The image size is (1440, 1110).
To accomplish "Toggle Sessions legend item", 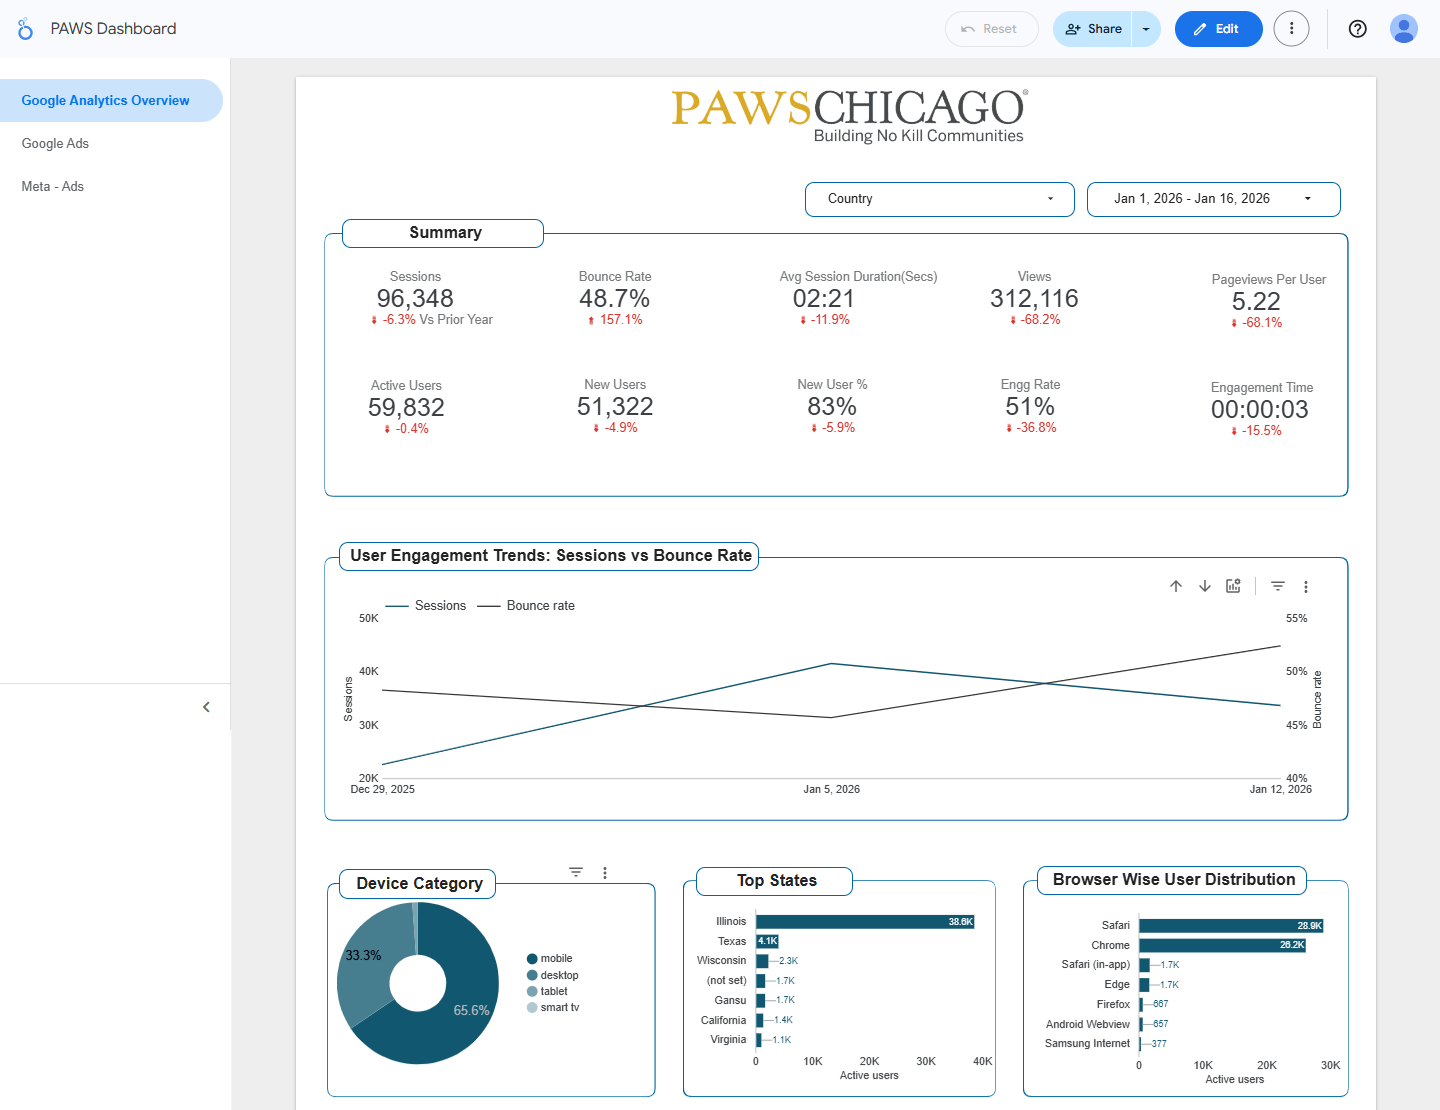I will 426,606.
